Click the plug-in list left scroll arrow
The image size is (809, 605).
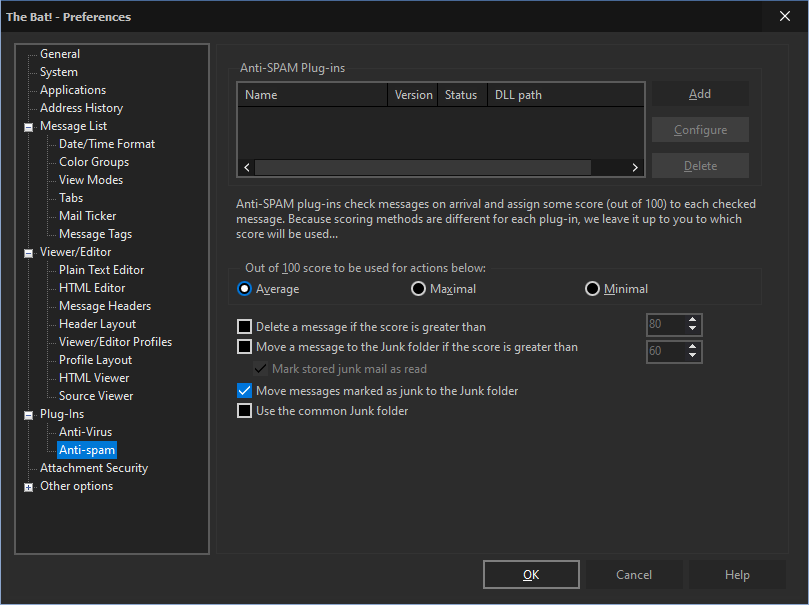(x=247, y=167)
